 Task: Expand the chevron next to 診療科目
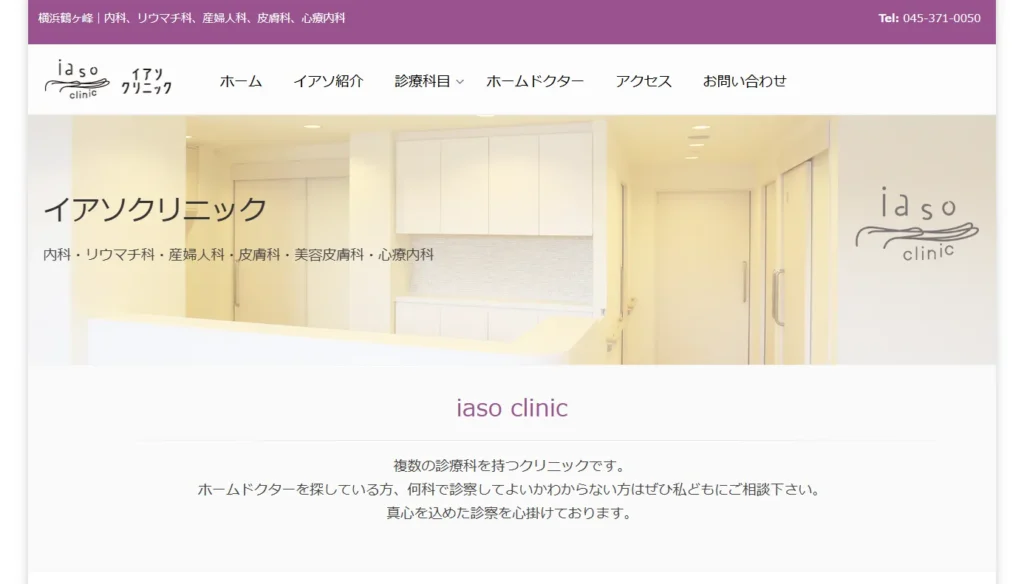coord(460,82)
